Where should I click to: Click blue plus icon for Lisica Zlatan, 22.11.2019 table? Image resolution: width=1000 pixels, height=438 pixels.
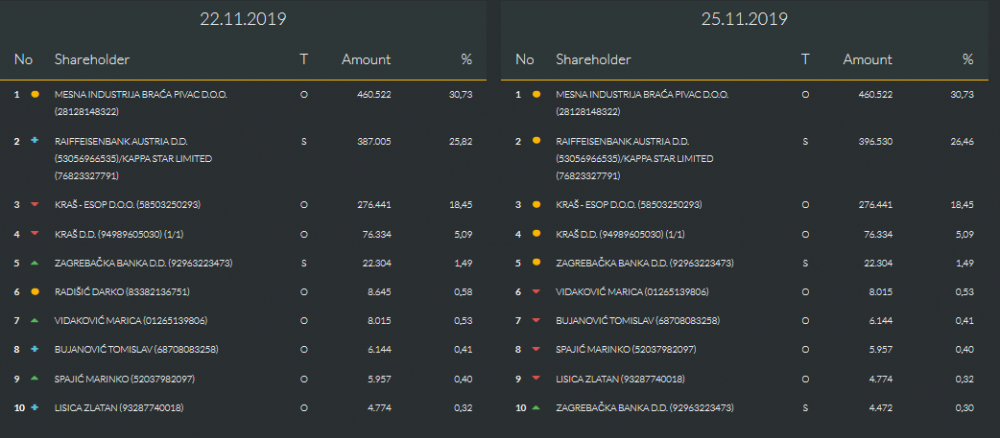tap(35, 407)
